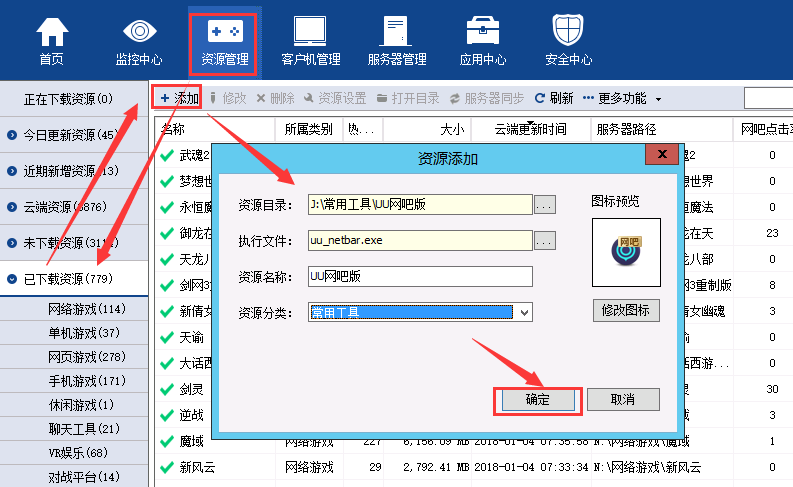This screenshot has height=487, width=793.
Task: Collapse the 已下载资源 sidebar category
Action: [x=73, y=278]
